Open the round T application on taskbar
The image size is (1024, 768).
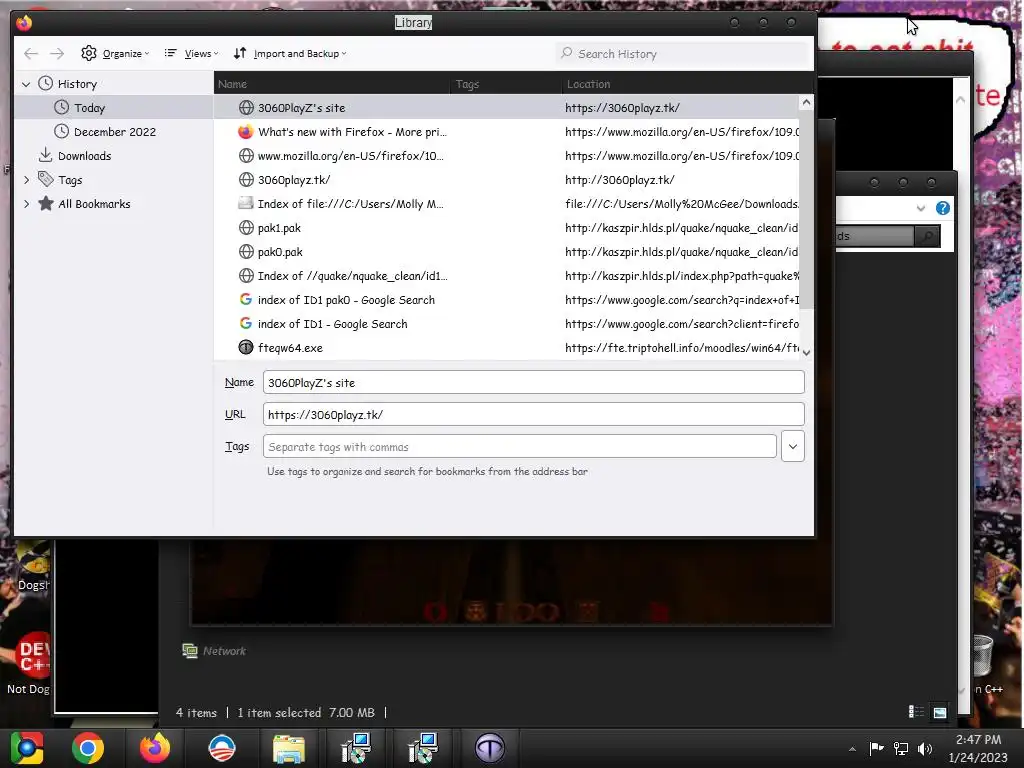point(490,748)
